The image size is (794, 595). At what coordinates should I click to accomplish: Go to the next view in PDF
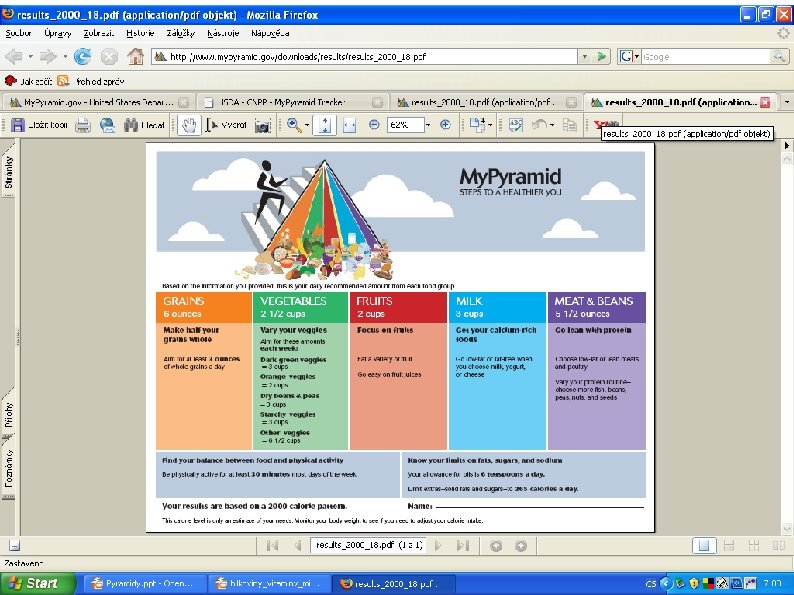(521, 545)
